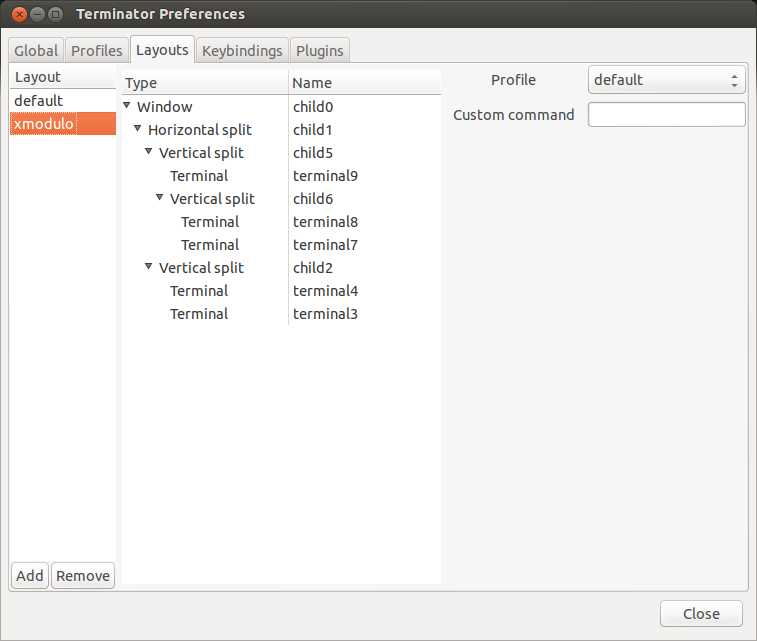This screenshot has width=757, height=641.
Task: Collapse the Window tree node
Action: (x=127, y=105)
